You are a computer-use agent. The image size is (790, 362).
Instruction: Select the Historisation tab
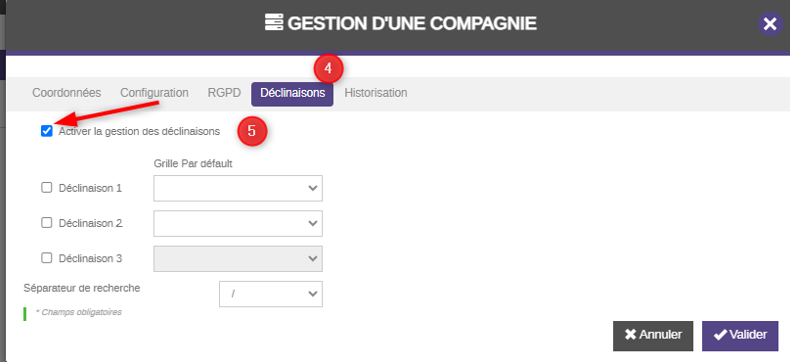tap(376, 93)
